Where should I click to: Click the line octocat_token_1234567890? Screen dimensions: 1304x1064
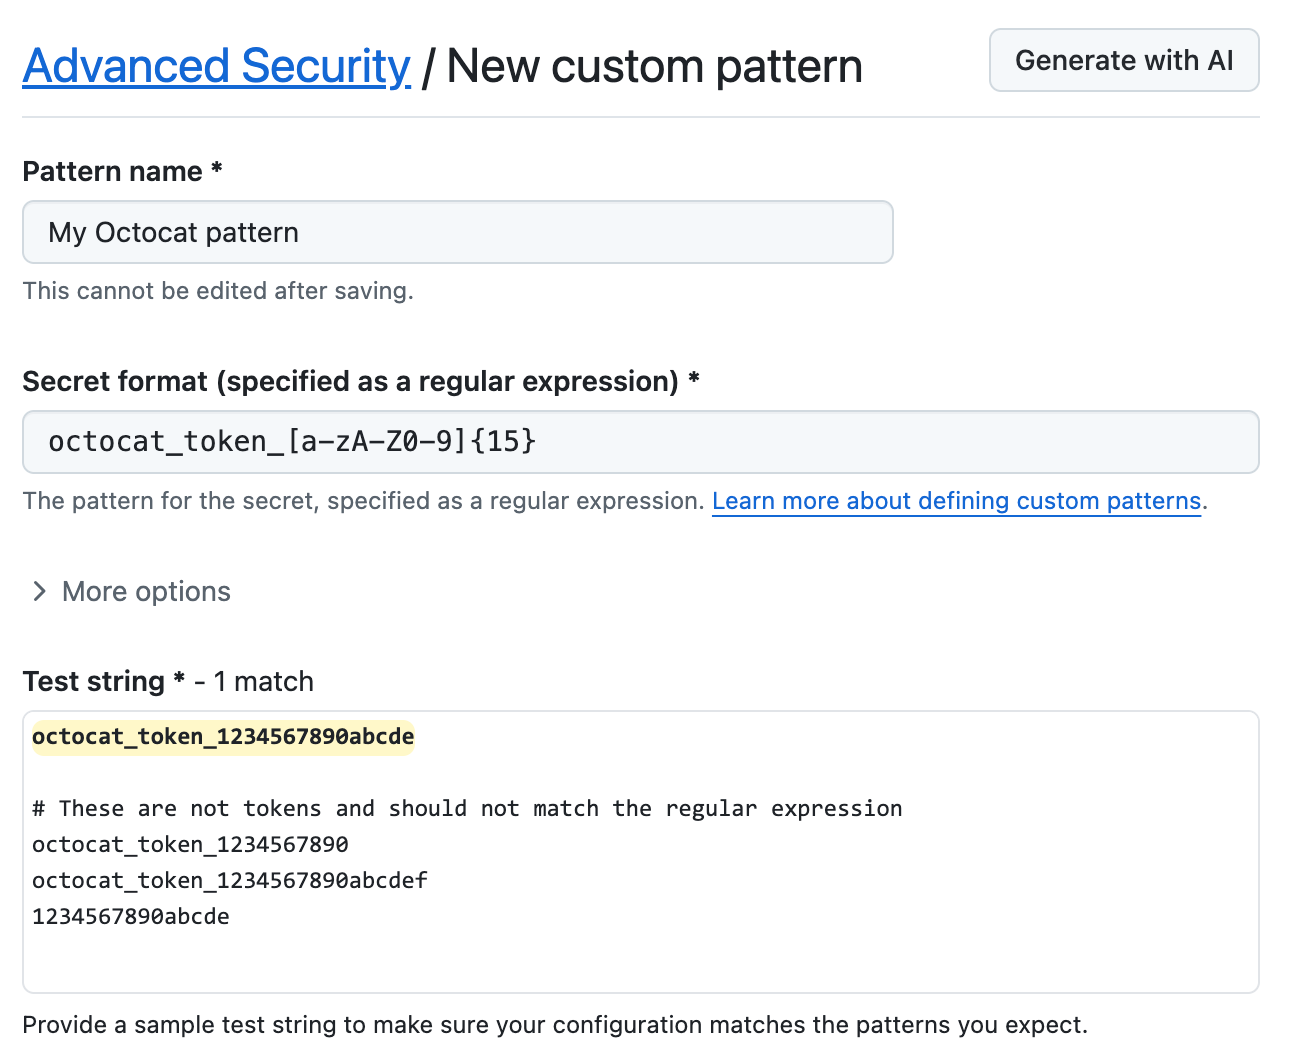190,844
